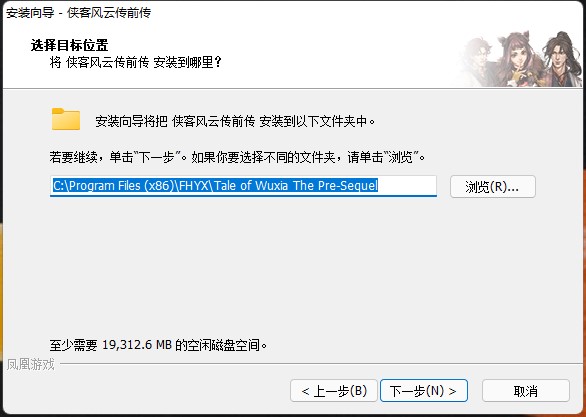The image size is (586, 417).
Task: Click the 19,312.6 MB disk space text
Action: (159, 345)
